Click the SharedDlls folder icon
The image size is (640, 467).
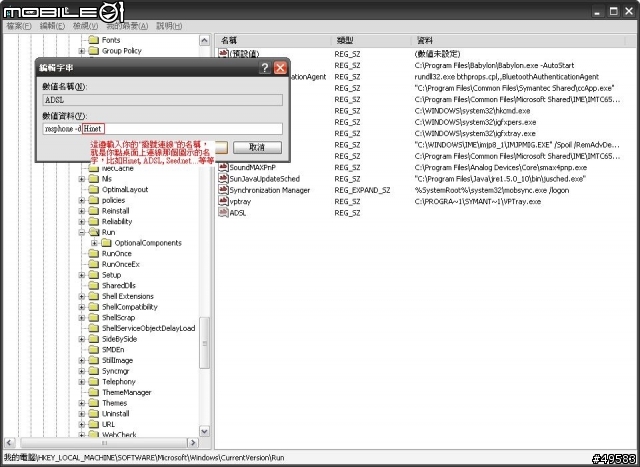(94, 285)
